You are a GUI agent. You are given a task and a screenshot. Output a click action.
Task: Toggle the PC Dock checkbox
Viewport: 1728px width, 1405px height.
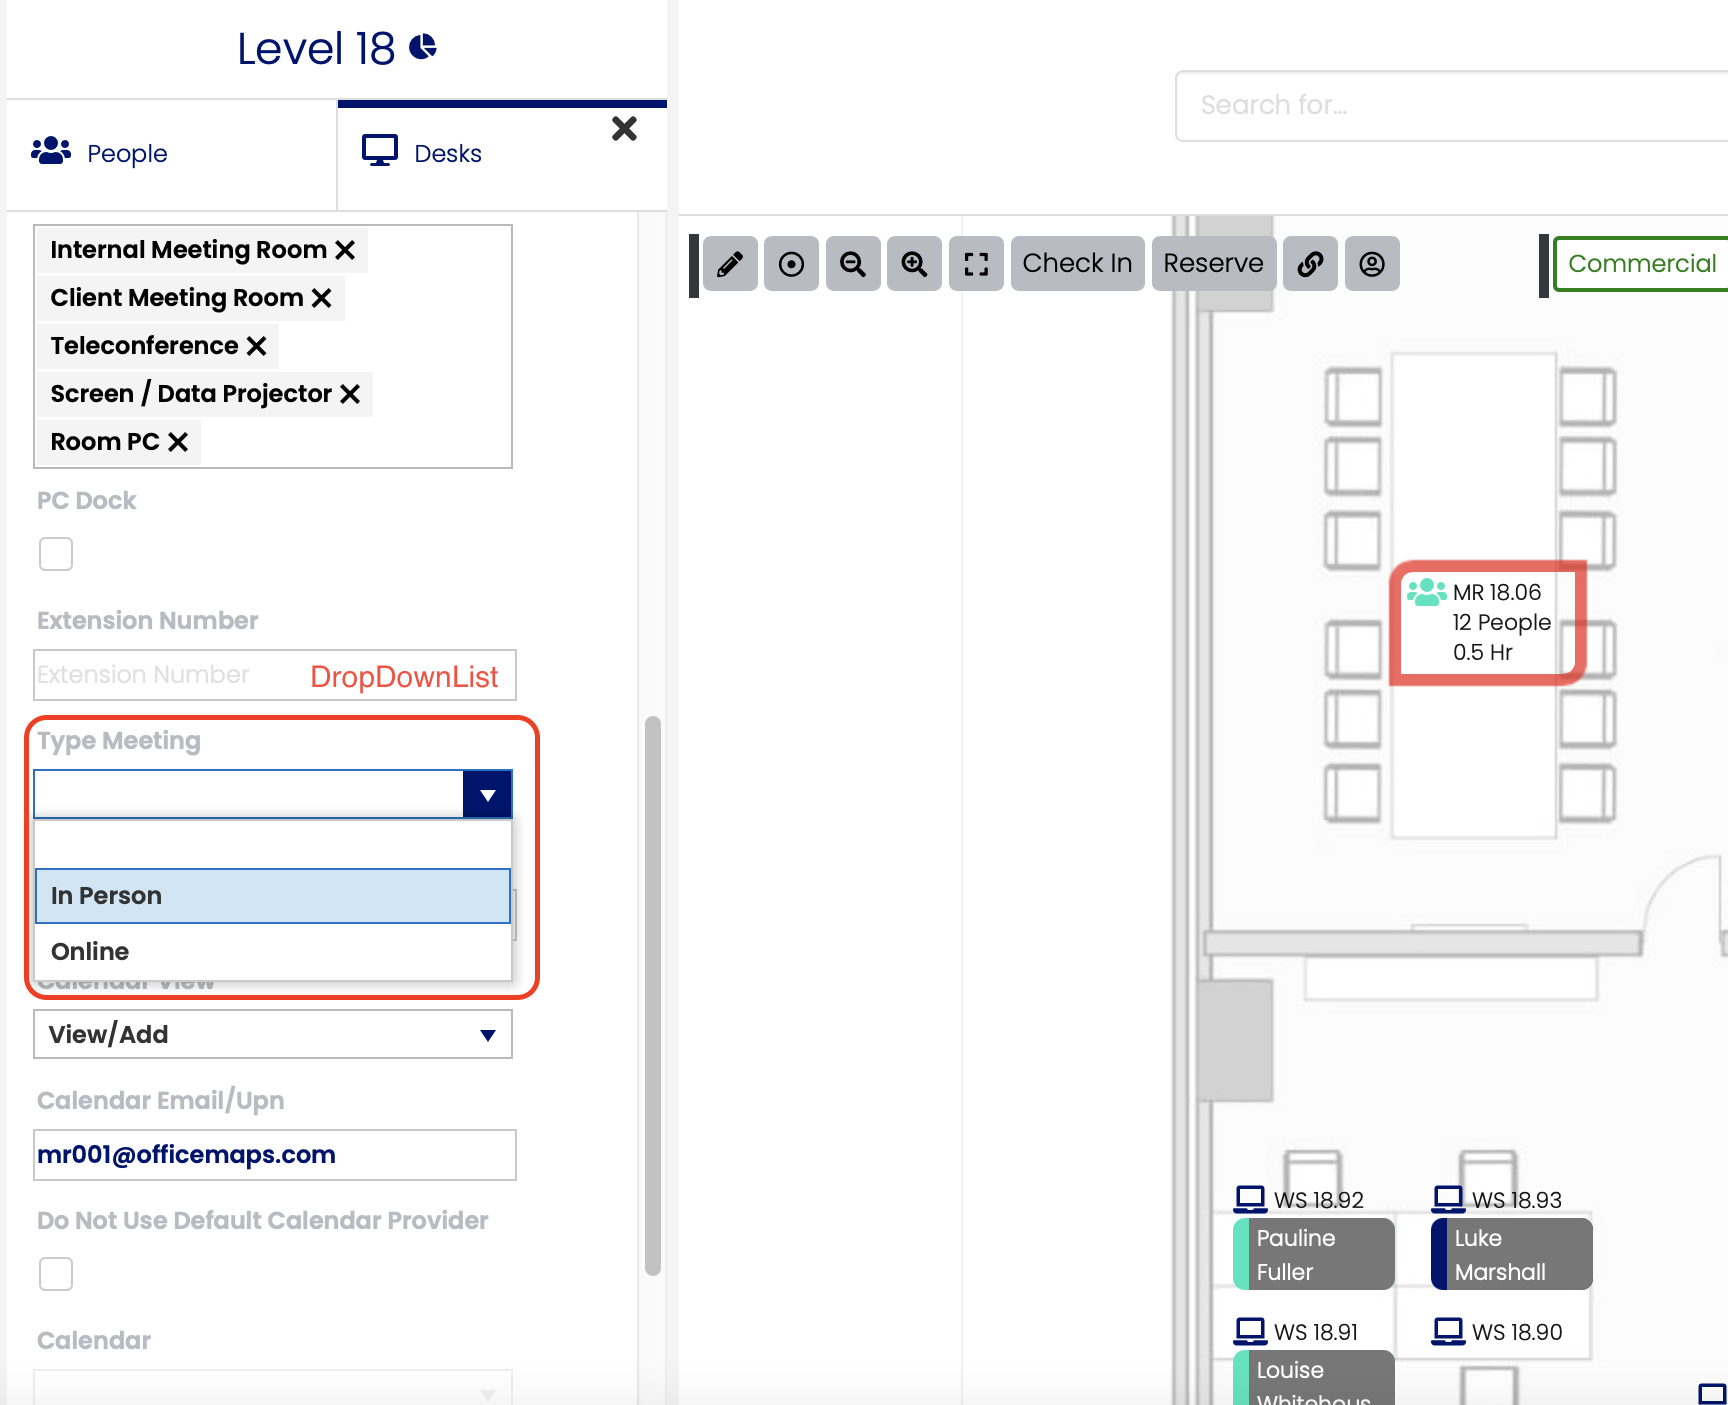tap(56, 554)
